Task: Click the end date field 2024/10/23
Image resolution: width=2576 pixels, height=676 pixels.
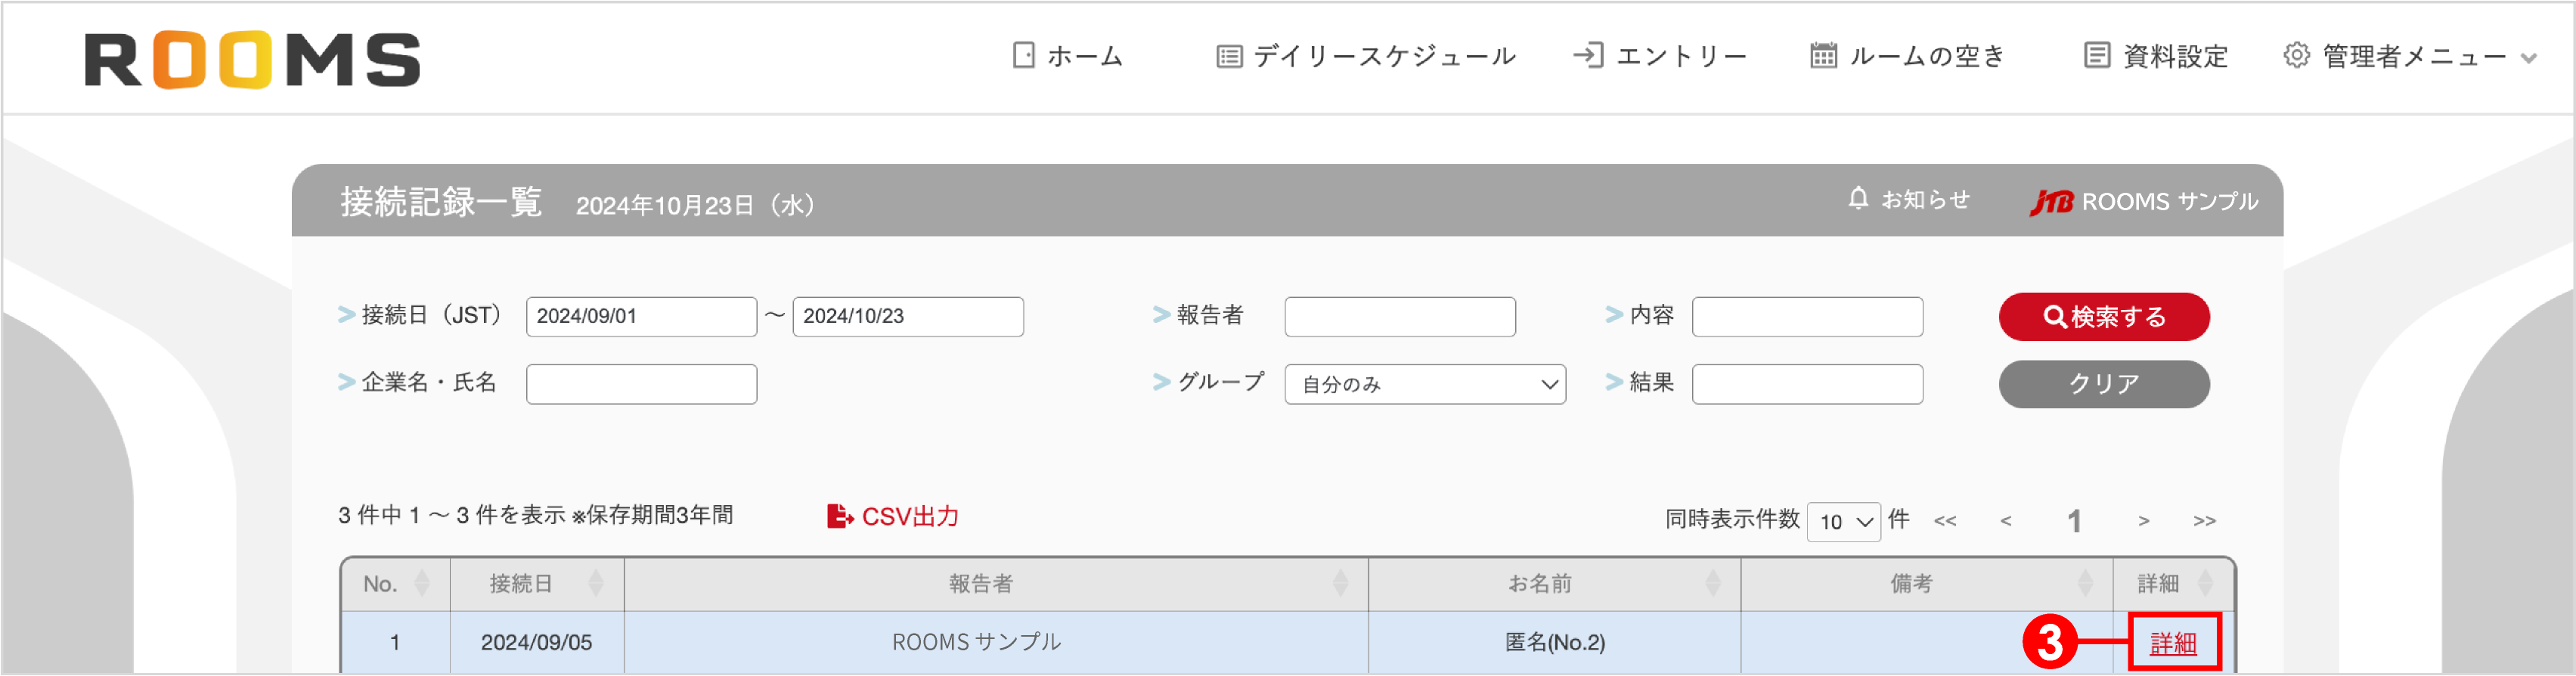Action: 908,316
